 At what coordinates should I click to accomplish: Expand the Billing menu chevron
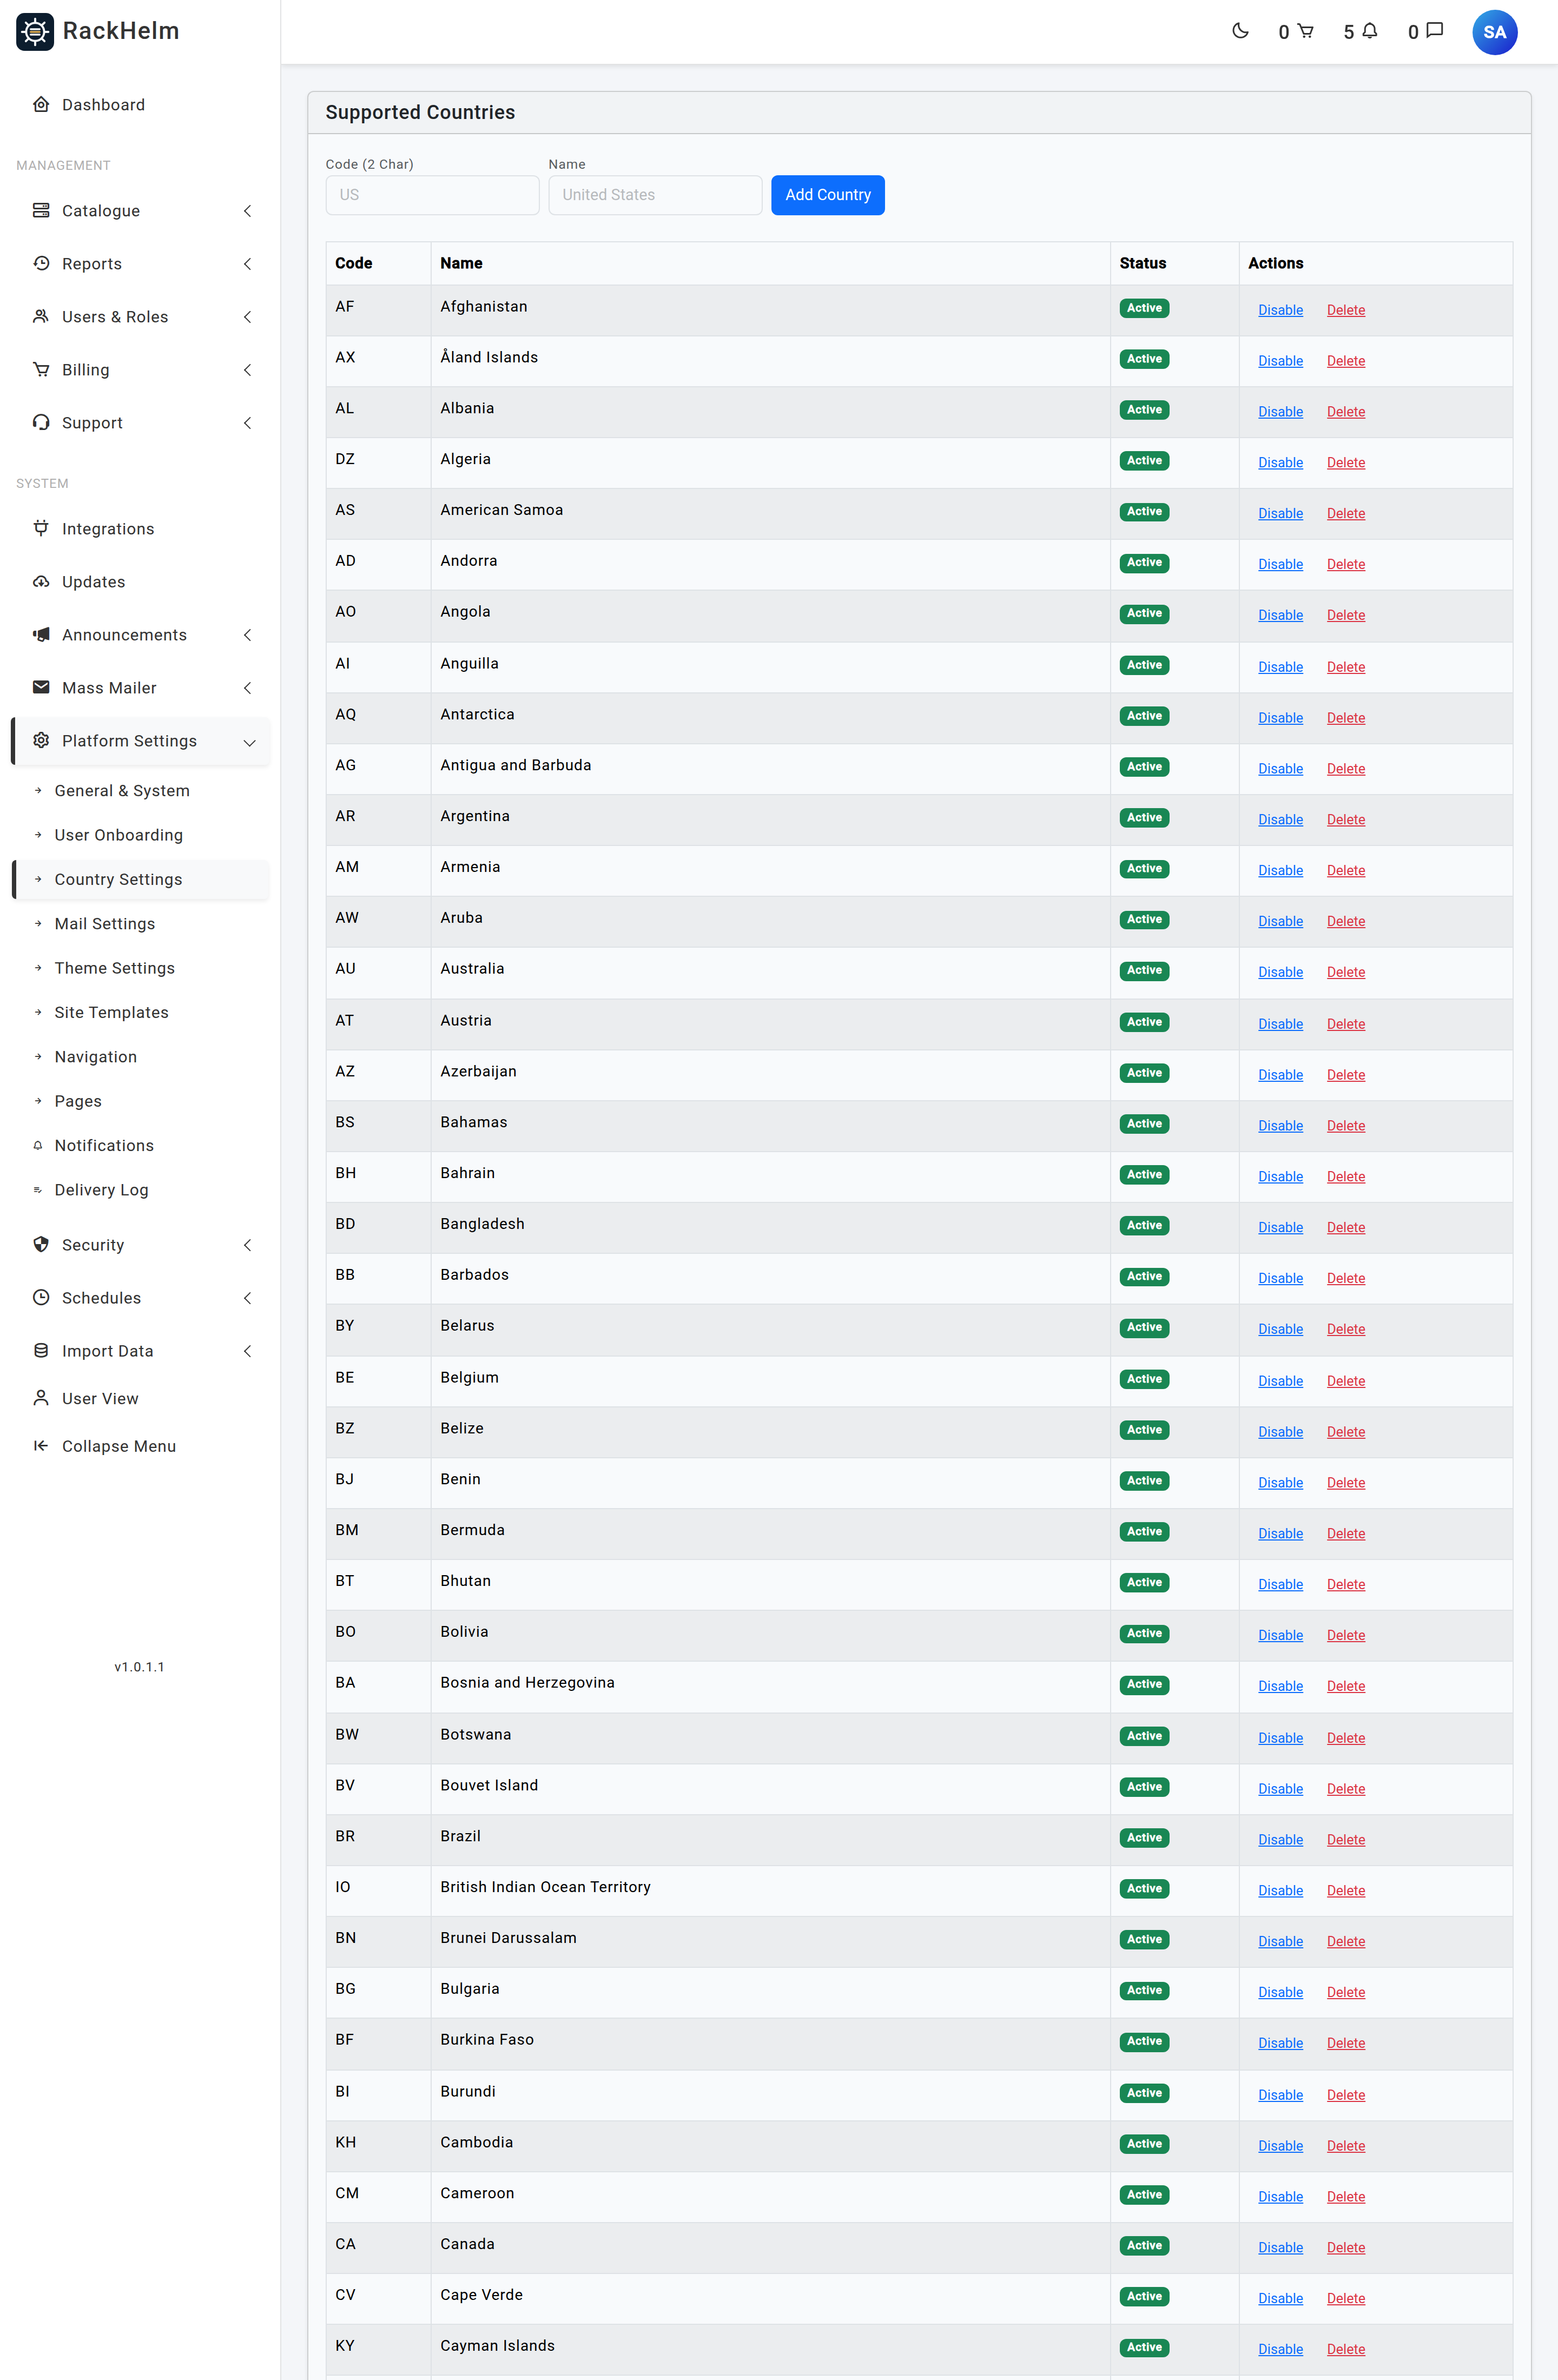point(247,369)
